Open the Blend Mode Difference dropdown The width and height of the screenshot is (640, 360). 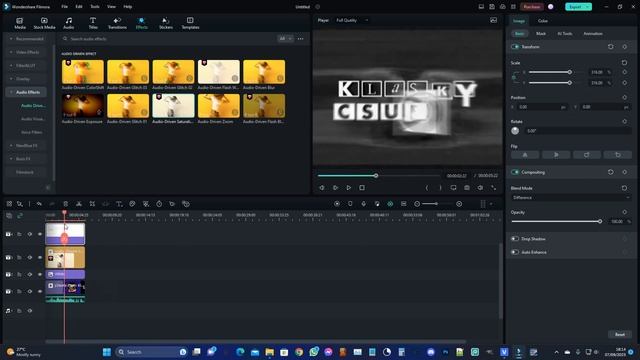tap(571, 198)
